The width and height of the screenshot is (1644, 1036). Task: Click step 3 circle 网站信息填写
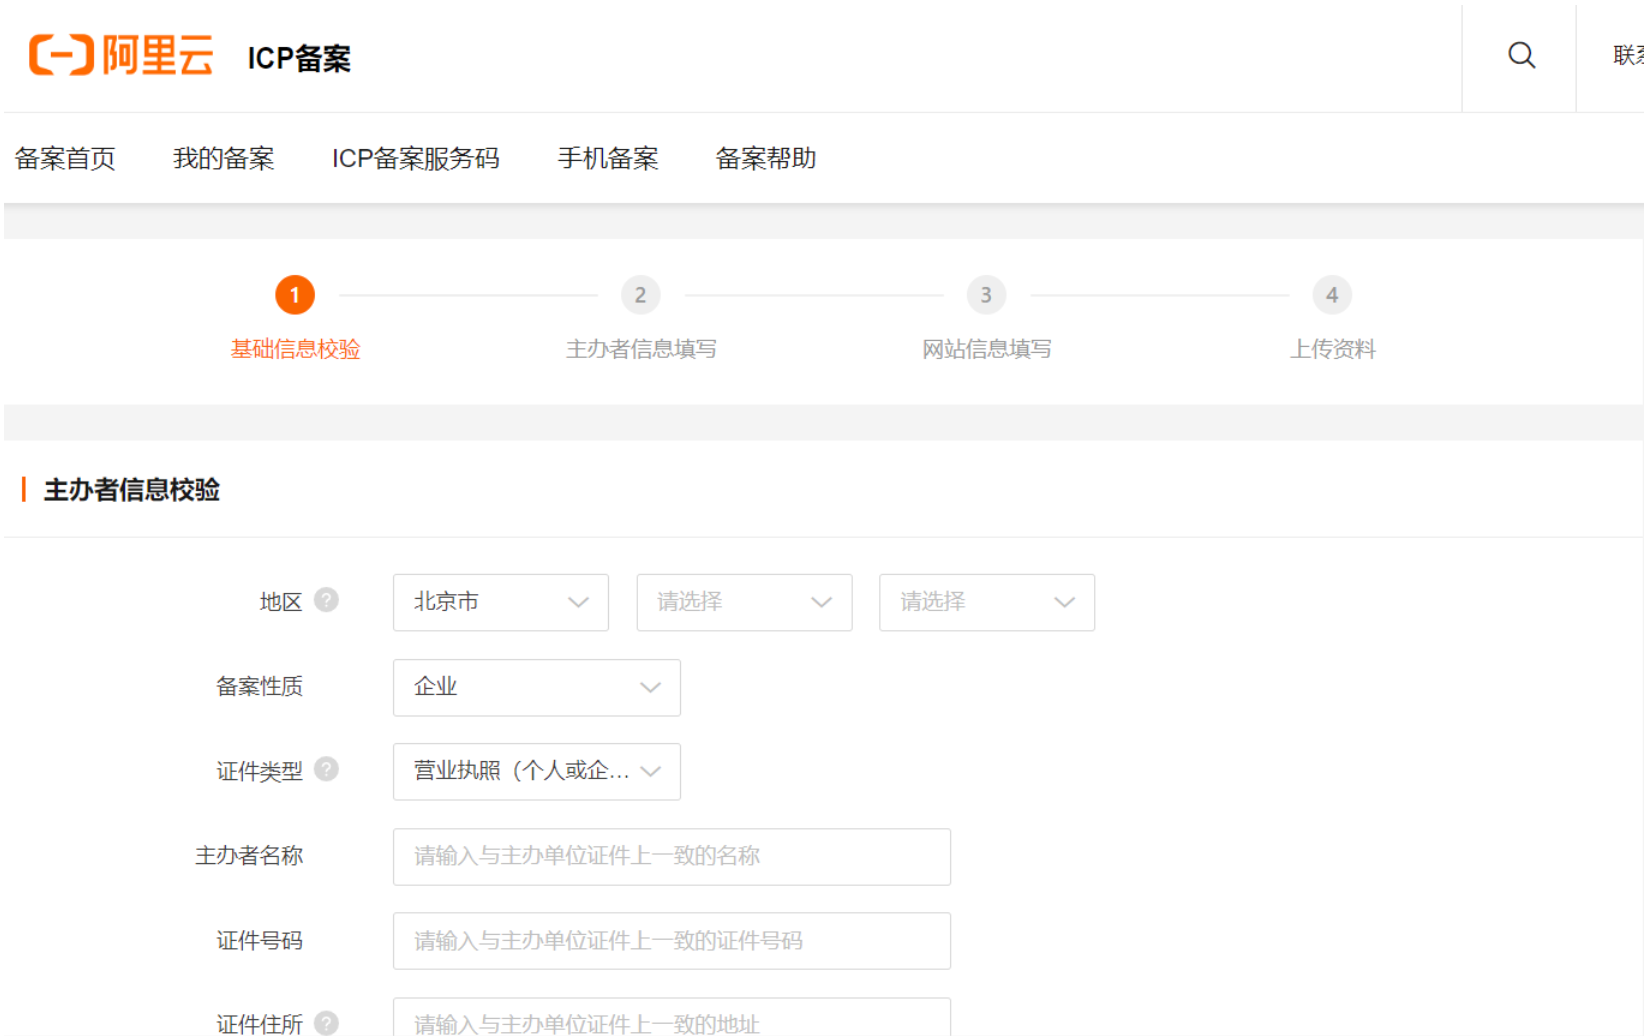pyautogui.click(x=986, y=295)
